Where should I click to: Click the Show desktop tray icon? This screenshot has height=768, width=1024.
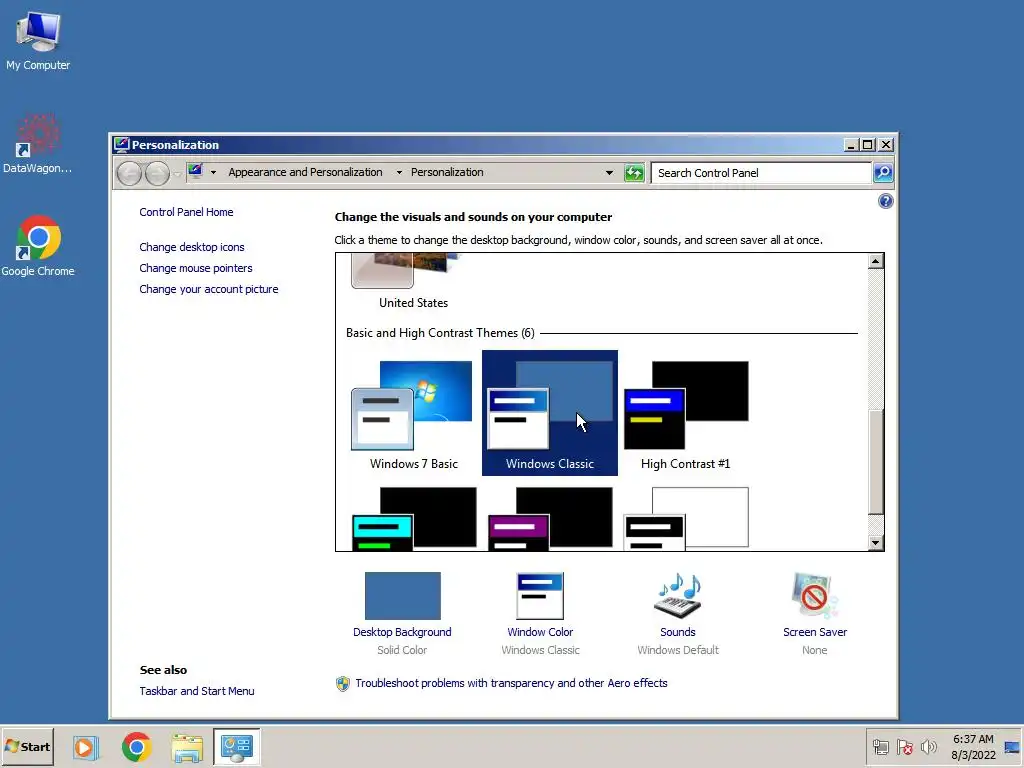(x=1012, y=747)
